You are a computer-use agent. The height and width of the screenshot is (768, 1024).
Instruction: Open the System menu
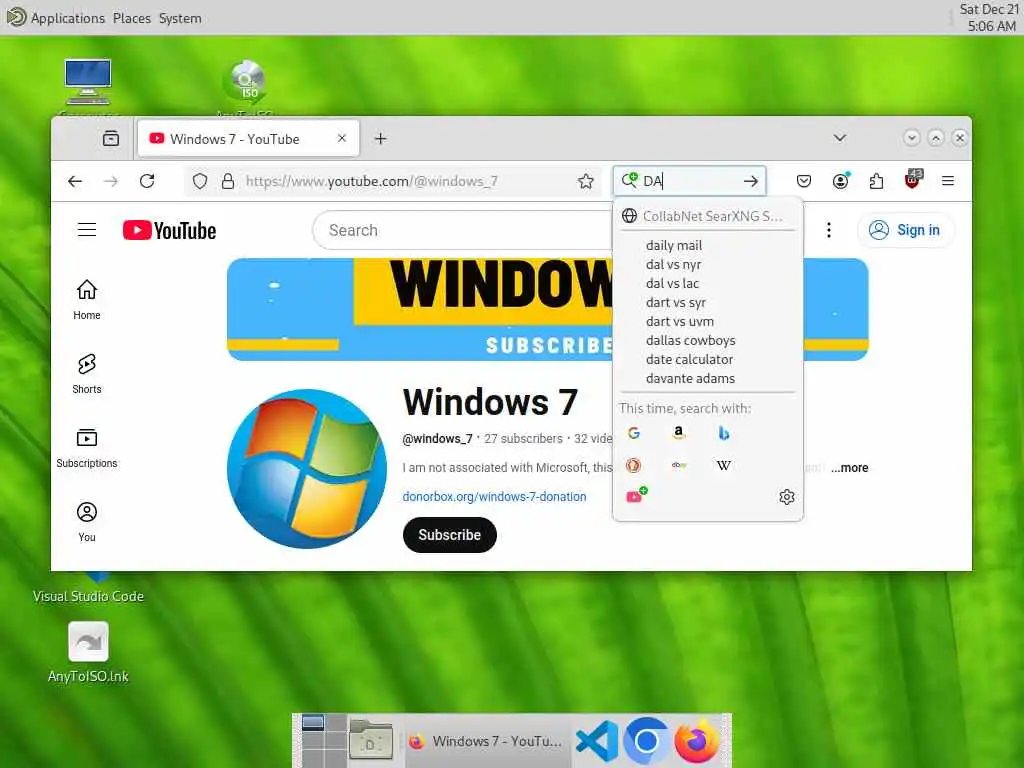pos(180,18)
